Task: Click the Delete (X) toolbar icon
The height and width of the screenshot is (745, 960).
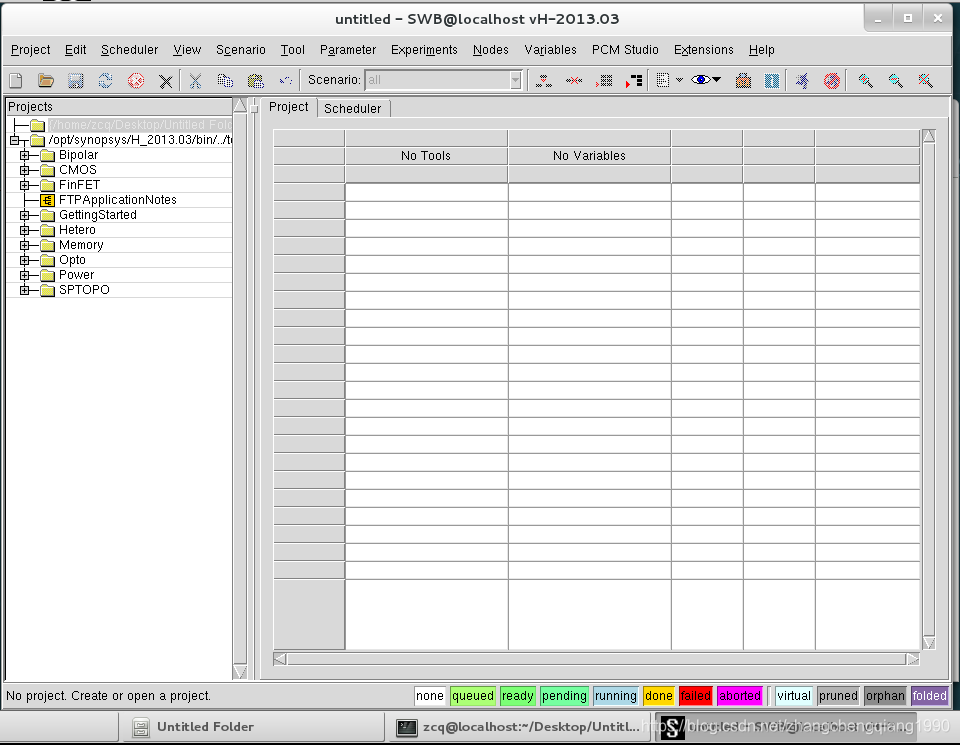Action: [x=165, y=81]
